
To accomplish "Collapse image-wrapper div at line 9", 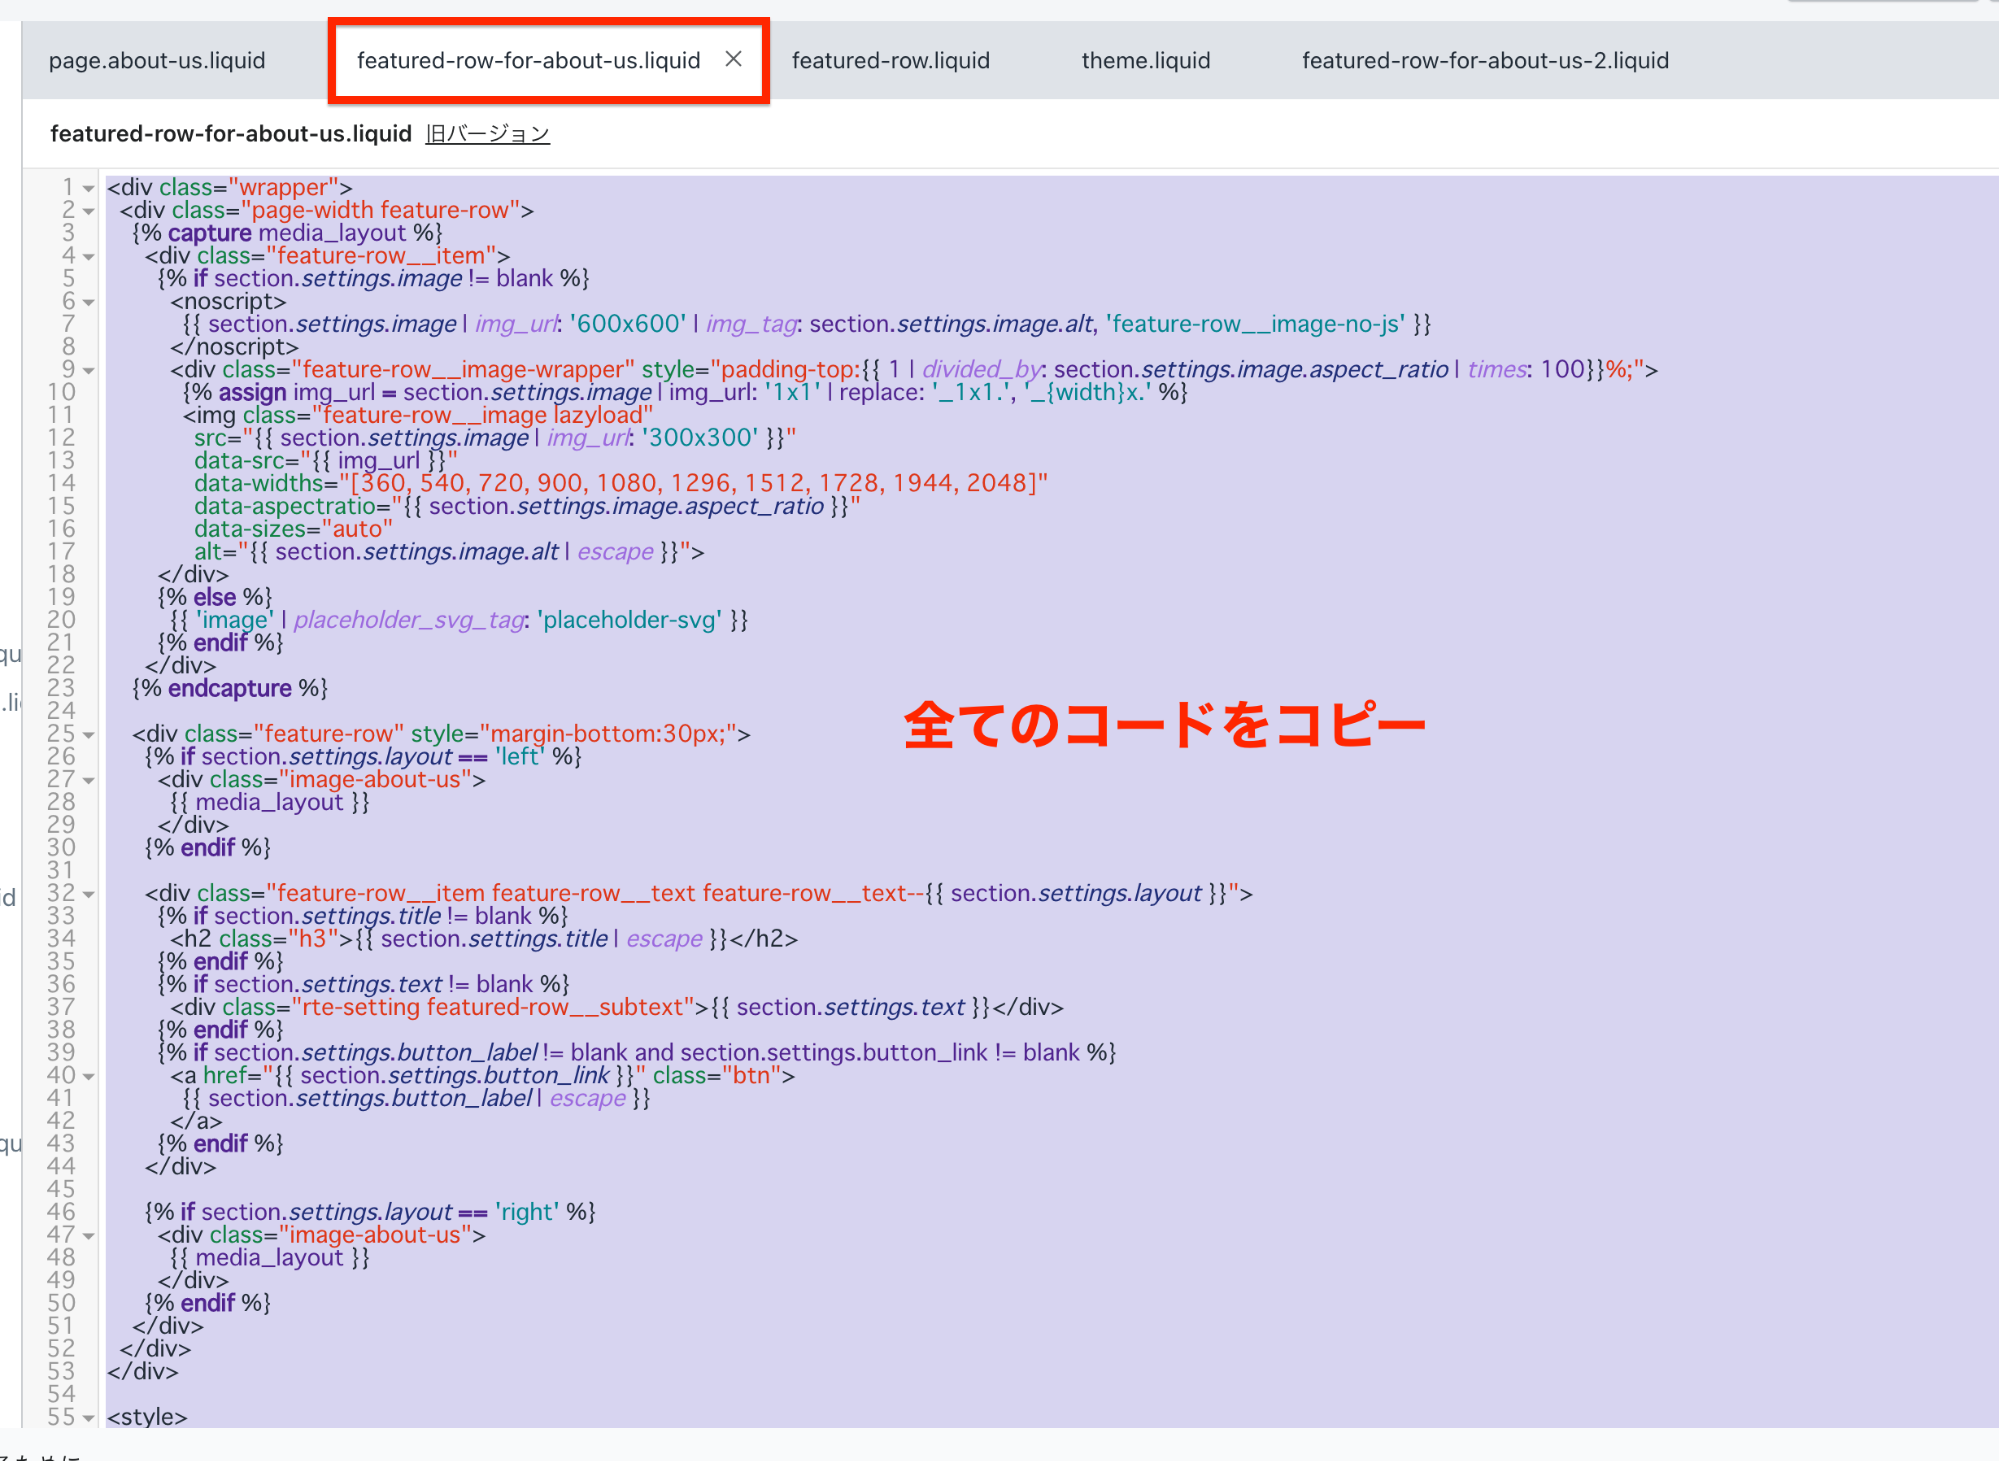I will tap(89, 371).
